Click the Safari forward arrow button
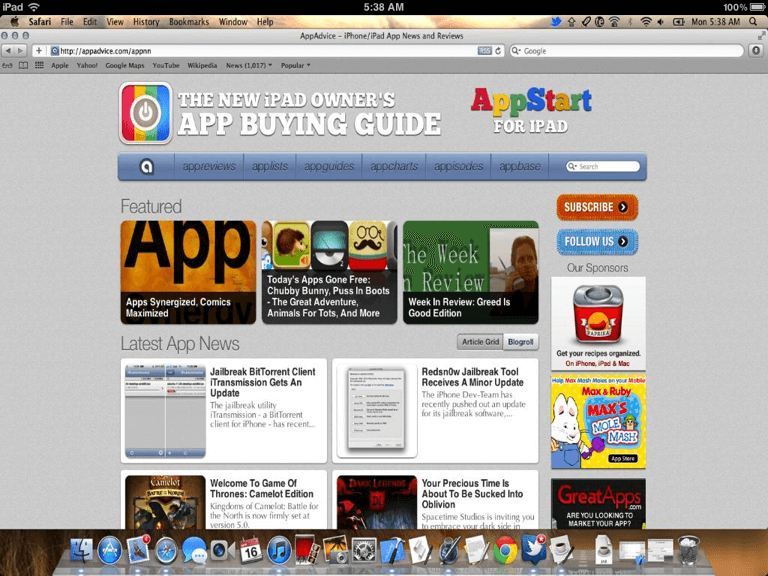The image size is (768, 576). (x=20, y=50)
